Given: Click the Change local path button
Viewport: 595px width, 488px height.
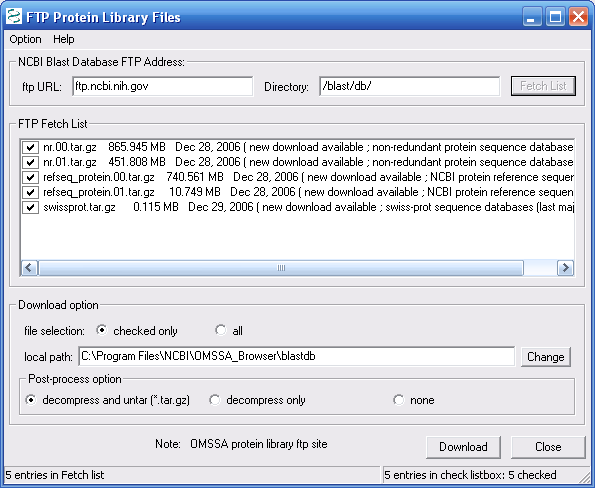Looking at the screenshot, I should (545, 357).
